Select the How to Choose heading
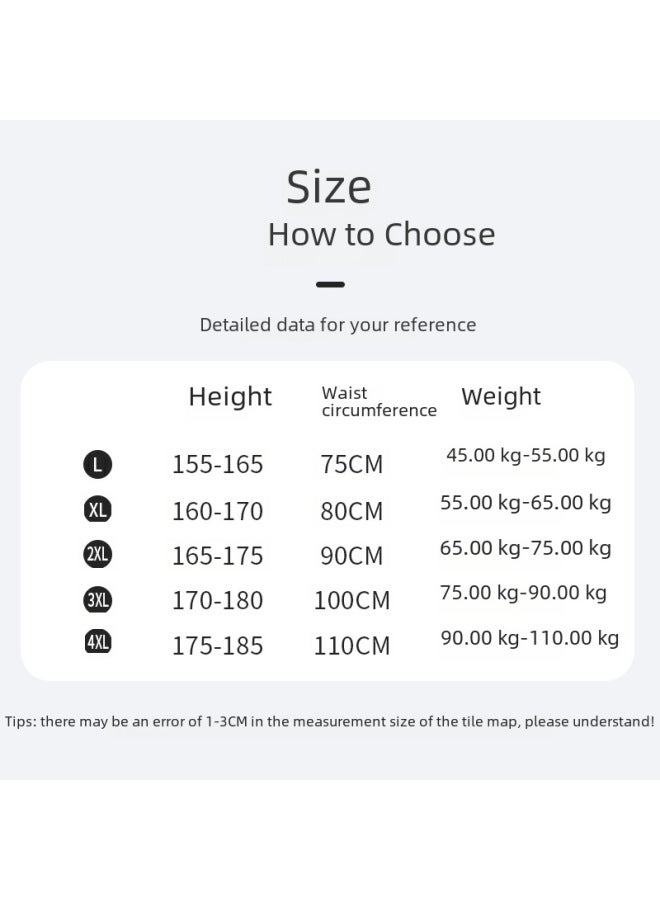This screenshot has width=660, height=900. click(381, 235)
